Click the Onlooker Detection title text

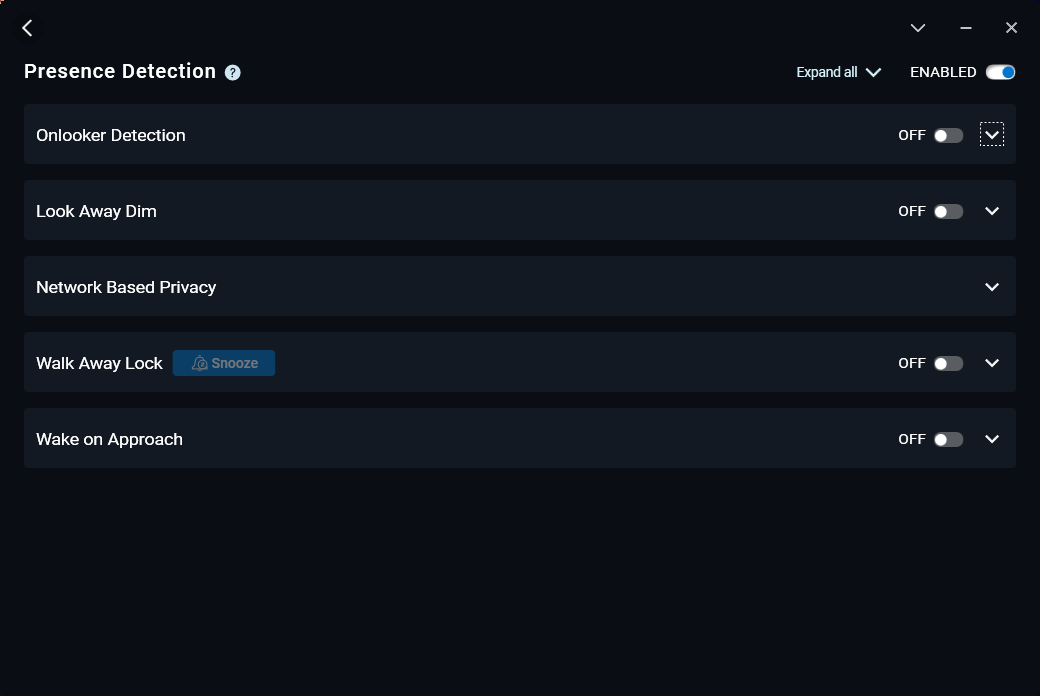coord(111,135)
